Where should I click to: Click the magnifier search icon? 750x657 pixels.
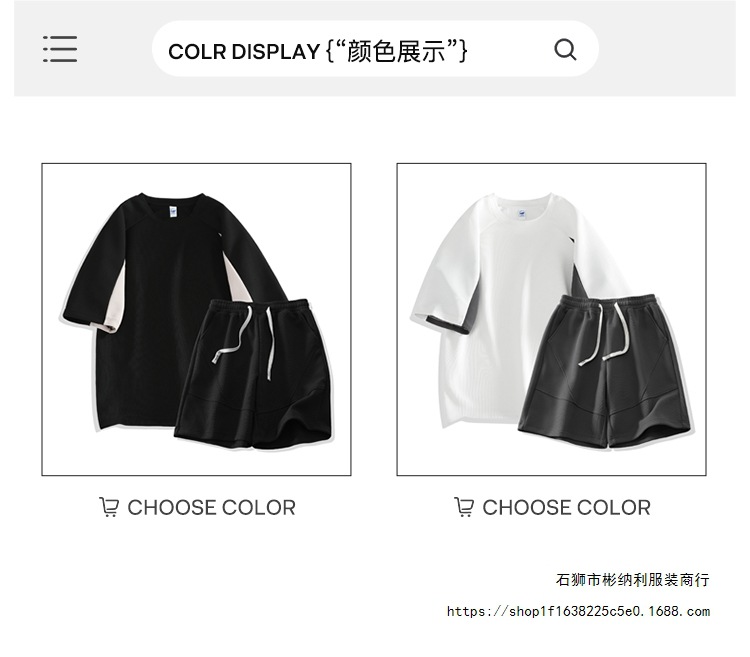[x=565, y=49]
